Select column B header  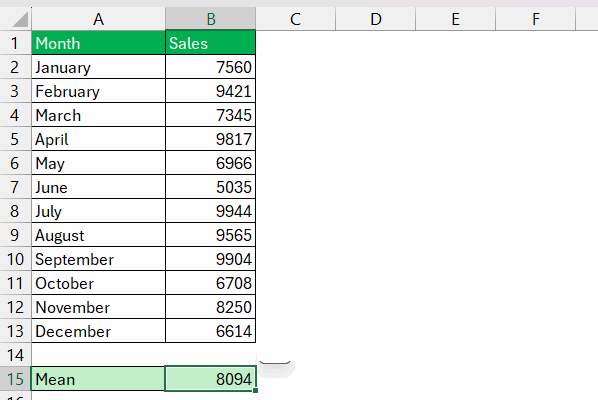211,19
